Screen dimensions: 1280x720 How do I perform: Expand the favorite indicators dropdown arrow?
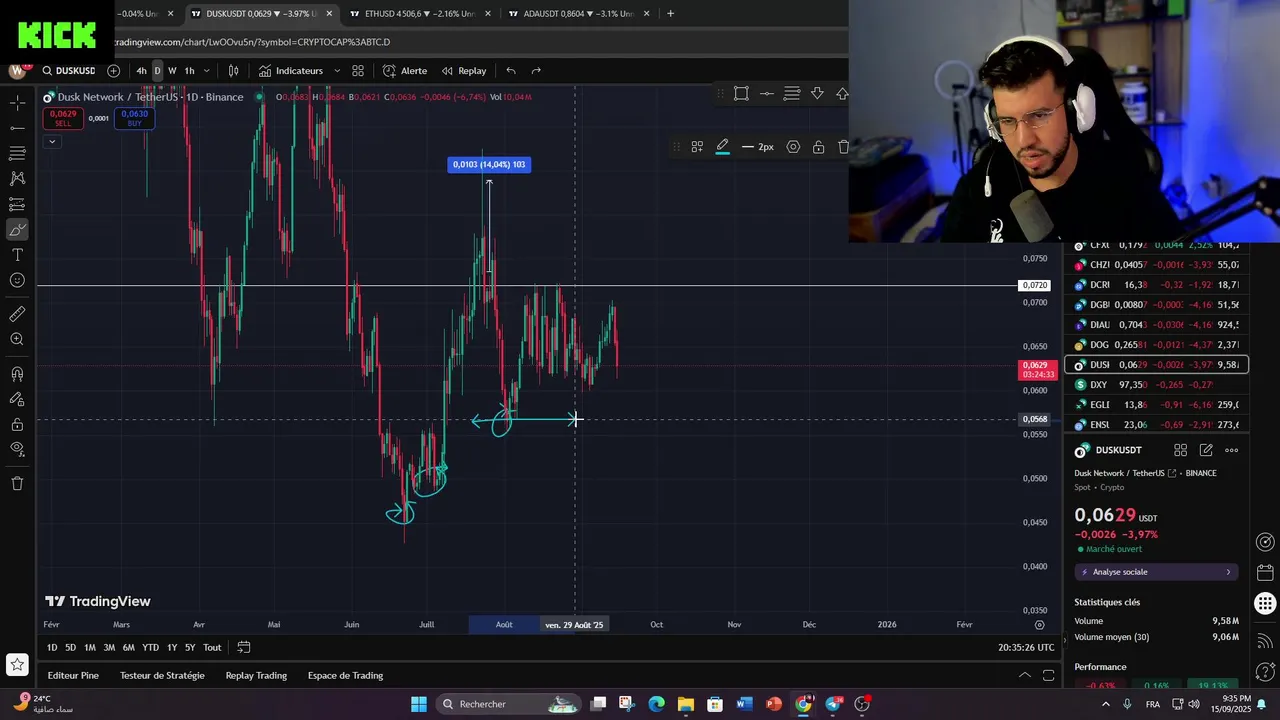[337, 71]
